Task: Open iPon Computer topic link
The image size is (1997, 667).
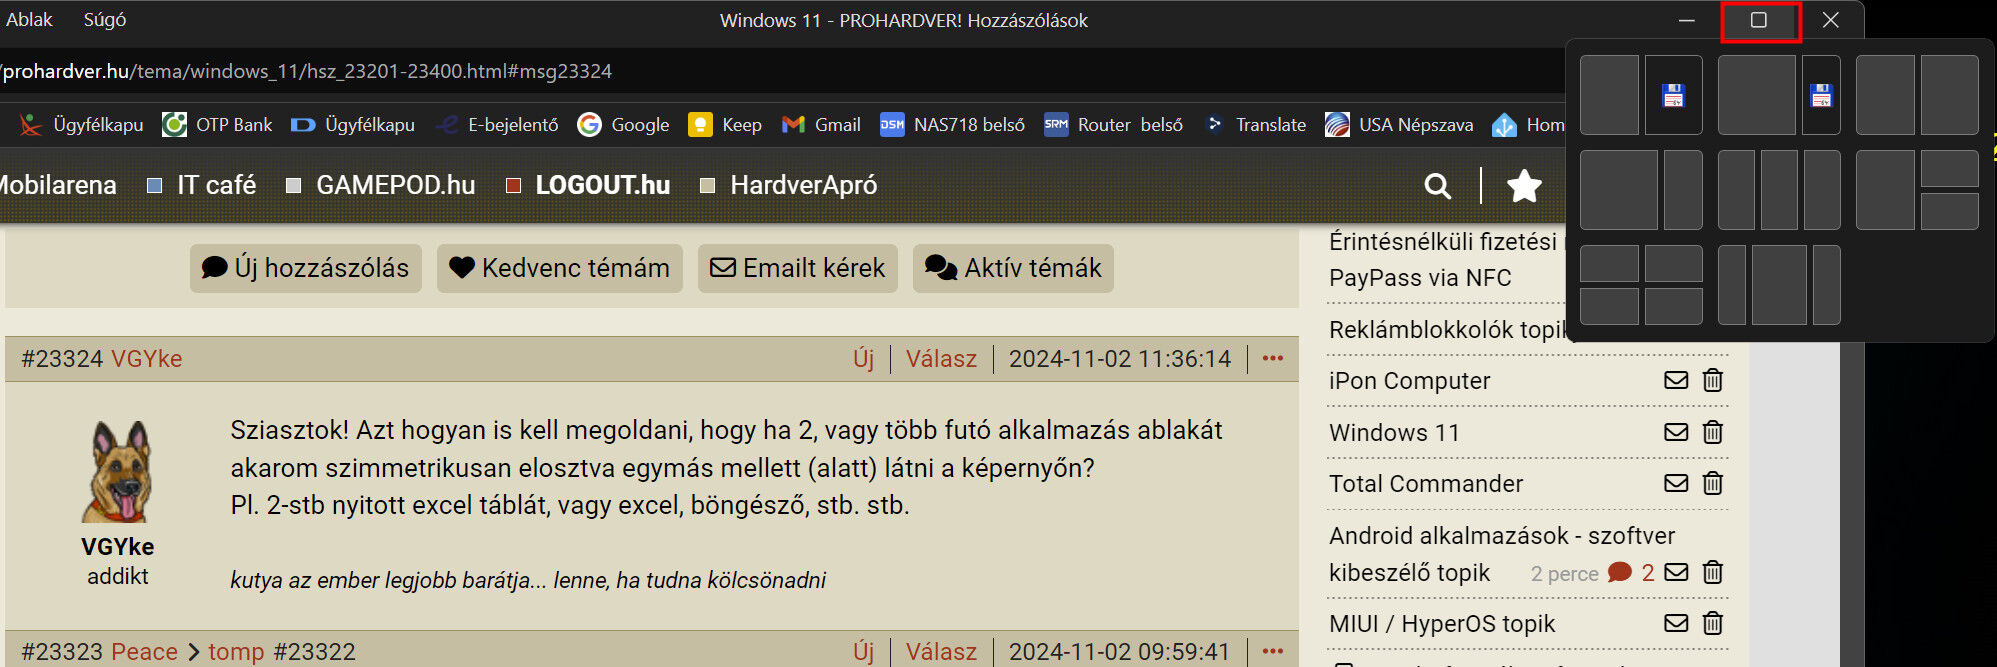Action: [1409, 381]
